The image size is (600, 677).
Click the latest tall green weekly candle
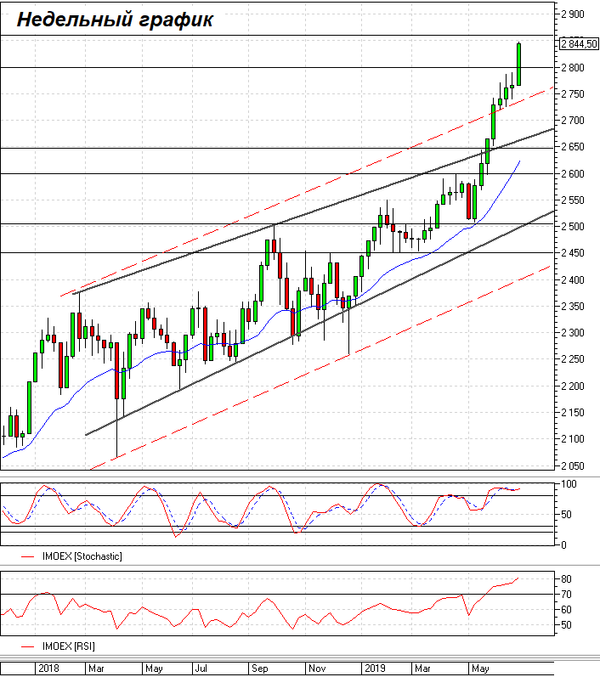point(519,64)
